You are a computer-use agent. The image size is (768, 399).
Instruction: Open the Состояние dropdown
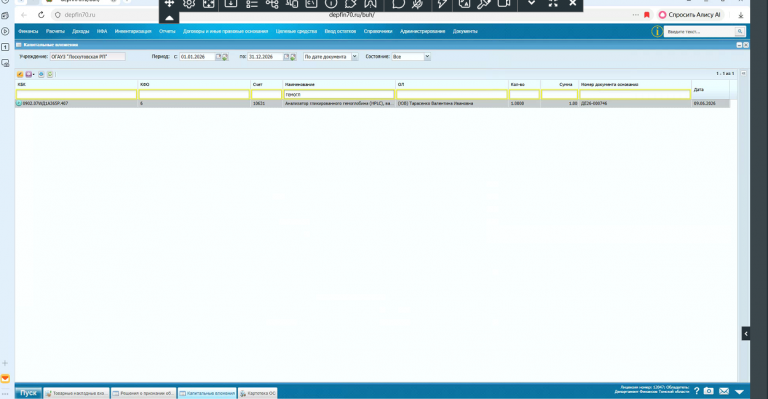(x=427, y=57)
